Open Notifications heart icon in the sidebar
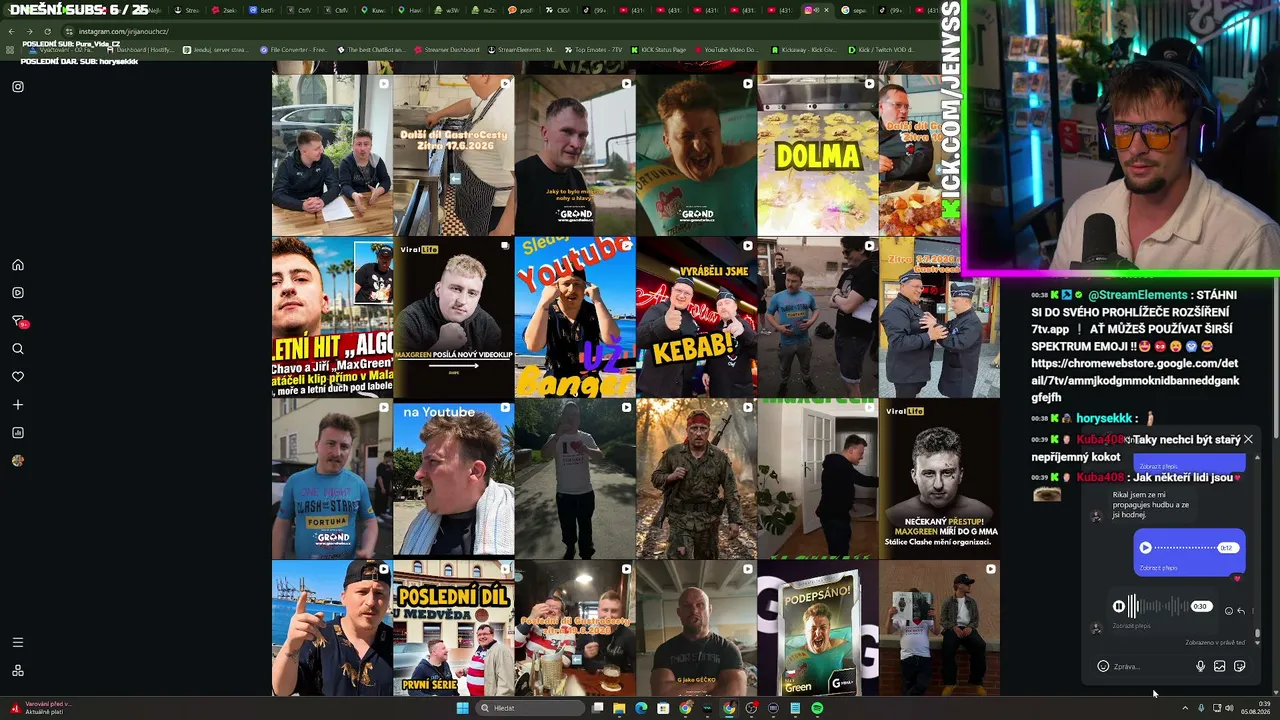Image resolution: width=1280 pixels, height=720 pixels. tap(18, 377)
